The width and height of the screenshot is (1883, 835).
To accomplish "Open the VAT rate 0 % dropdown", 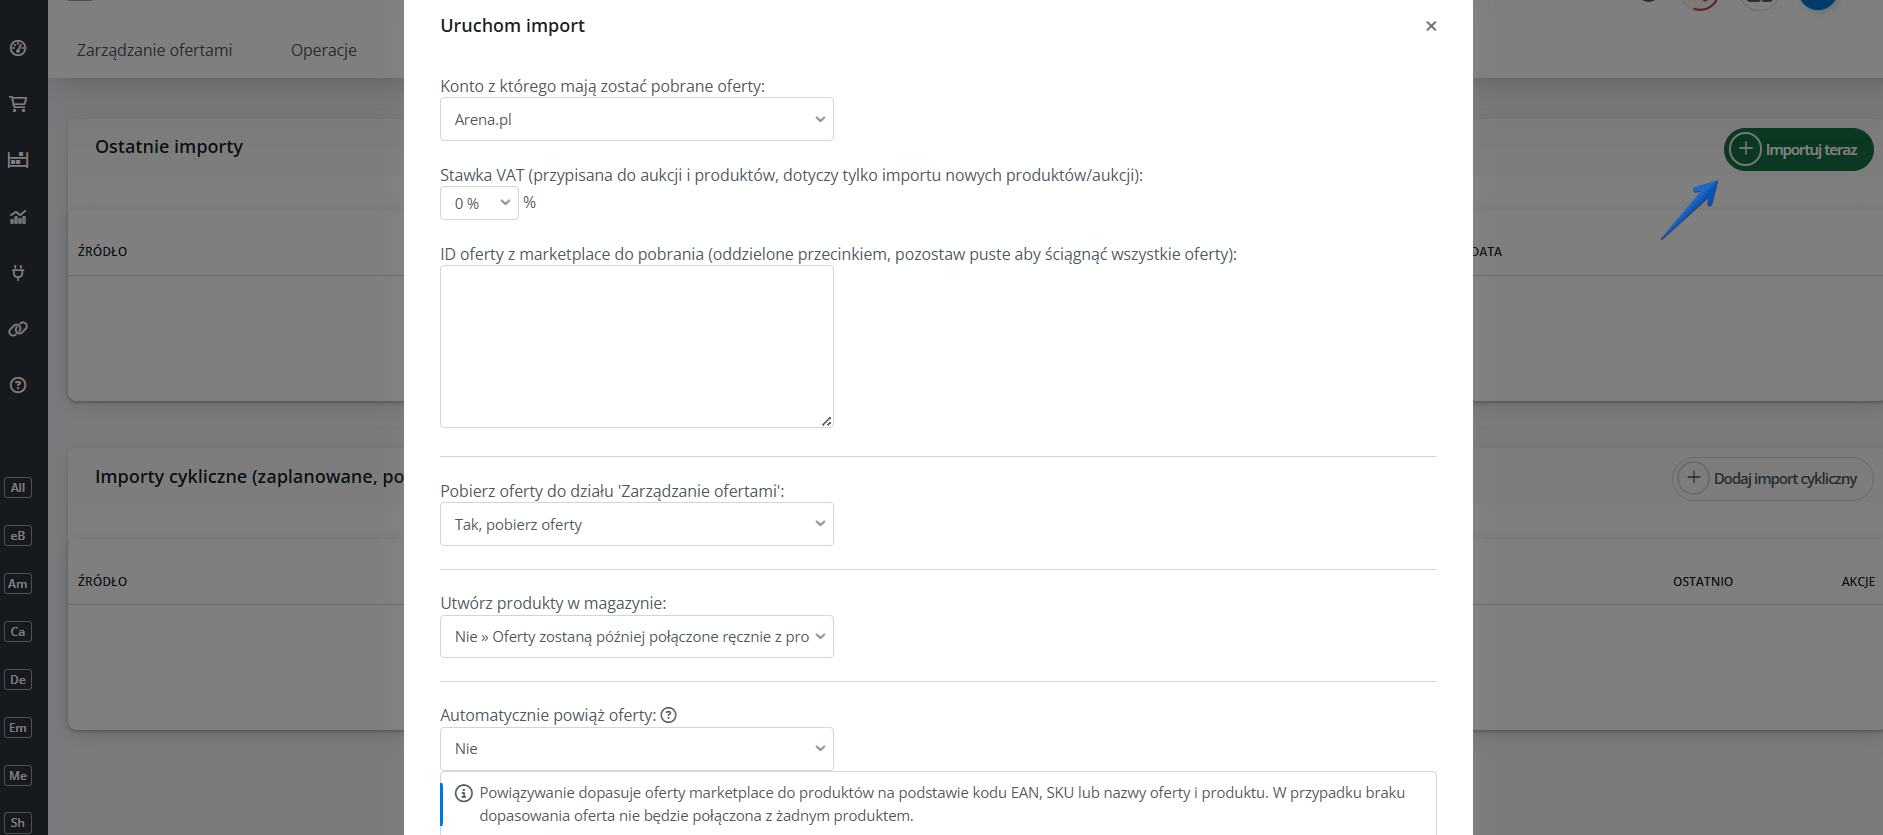I will tap(479, 203).
